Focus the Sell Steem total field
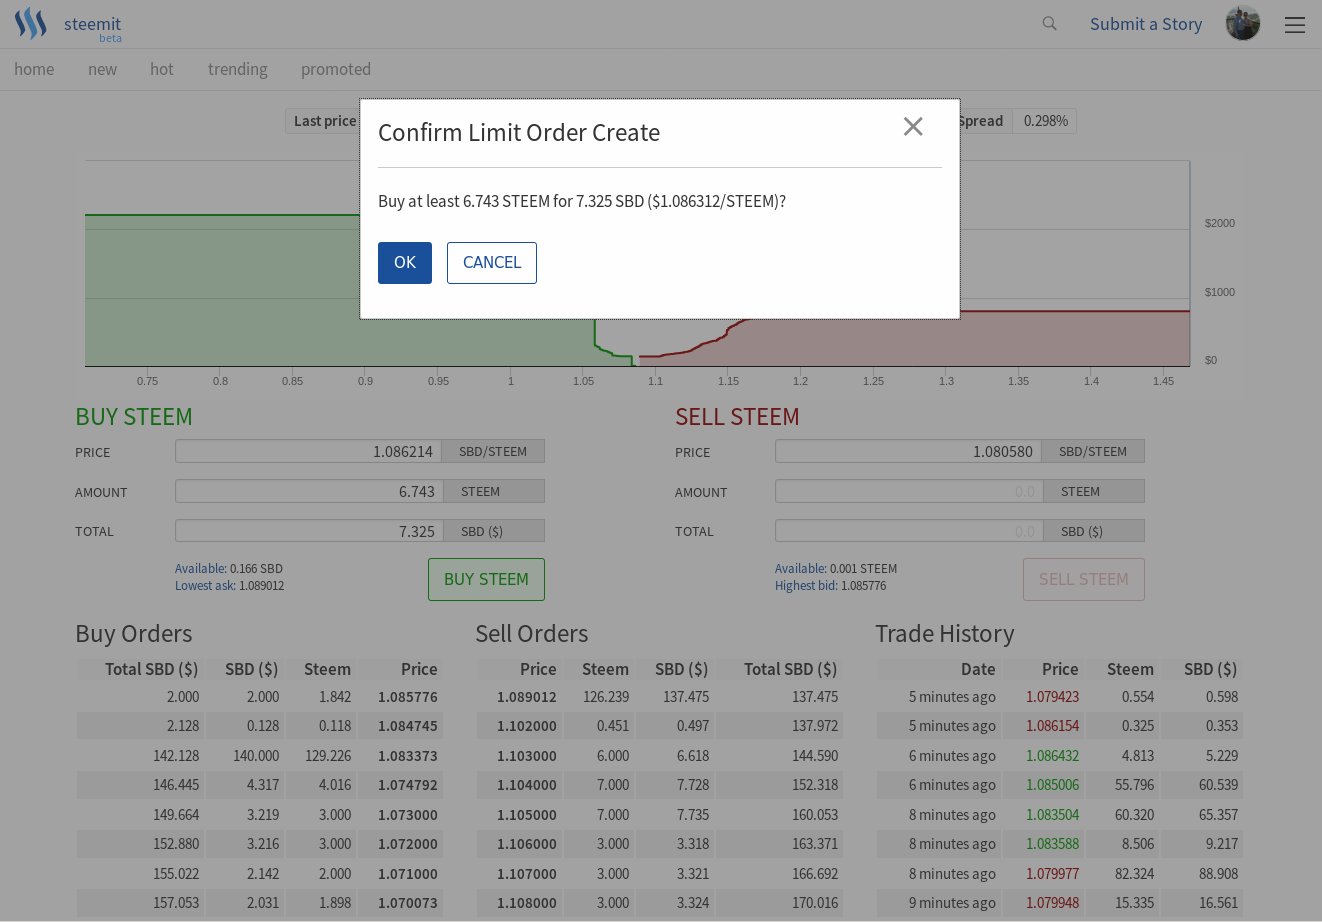This screenshot has width=1322, height=922. 910,531
